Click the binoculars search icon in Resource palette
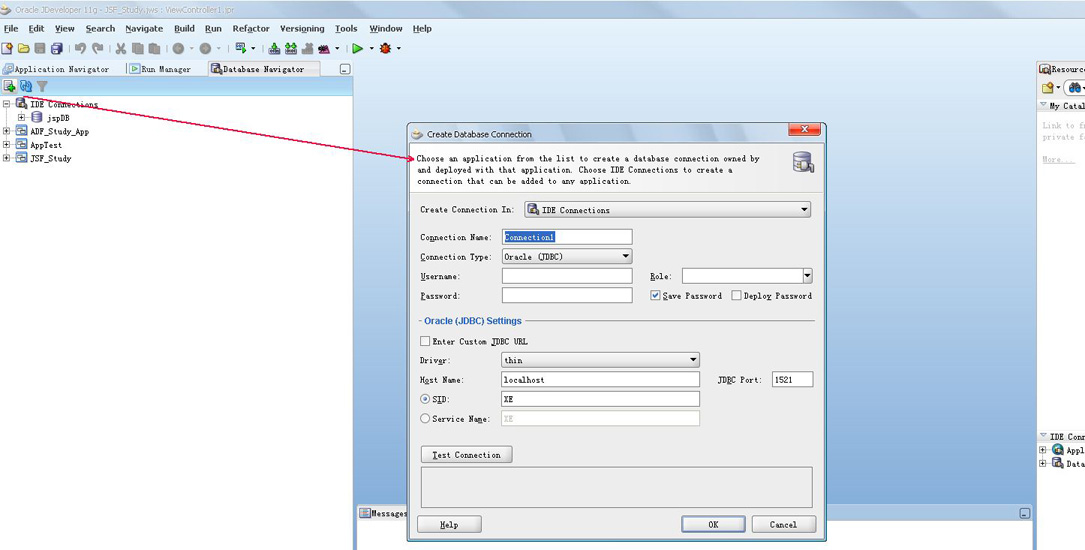The height and width of the screenshot is (550, 1085). coord(1075,88)
